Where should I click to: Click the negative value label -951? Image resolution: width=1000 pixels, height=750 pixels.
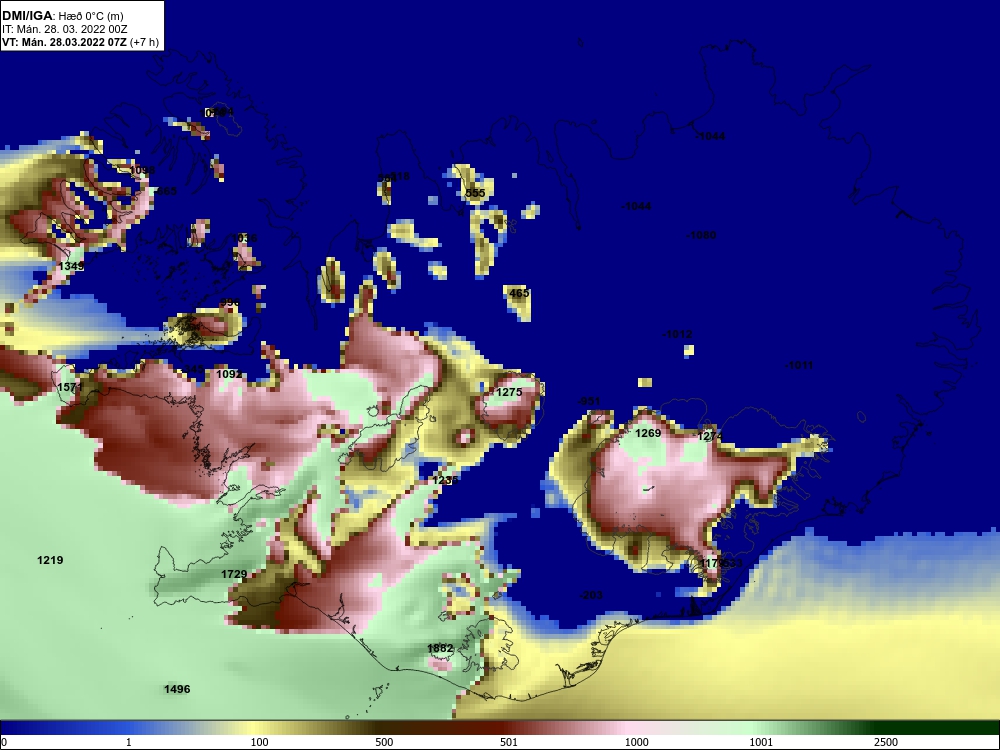(x=589, y=401)
